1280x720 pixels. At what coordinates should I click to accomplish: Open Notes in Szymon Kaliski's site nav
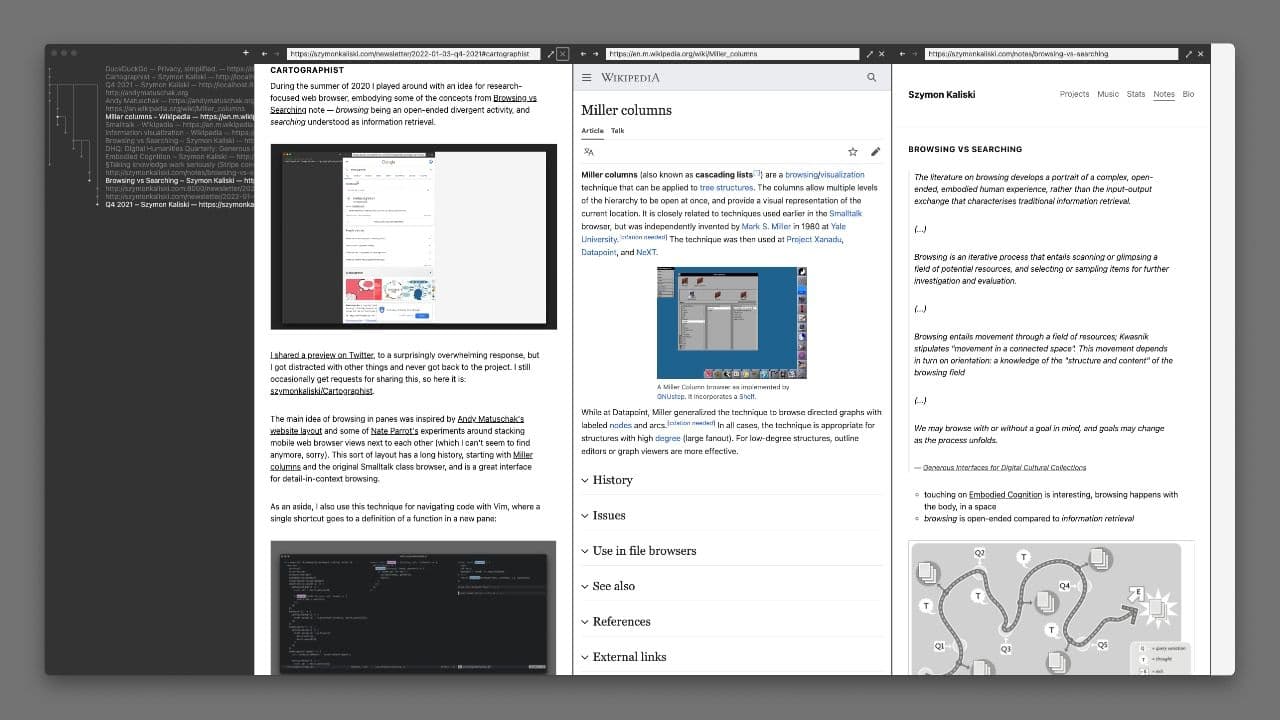(1164, 94)
